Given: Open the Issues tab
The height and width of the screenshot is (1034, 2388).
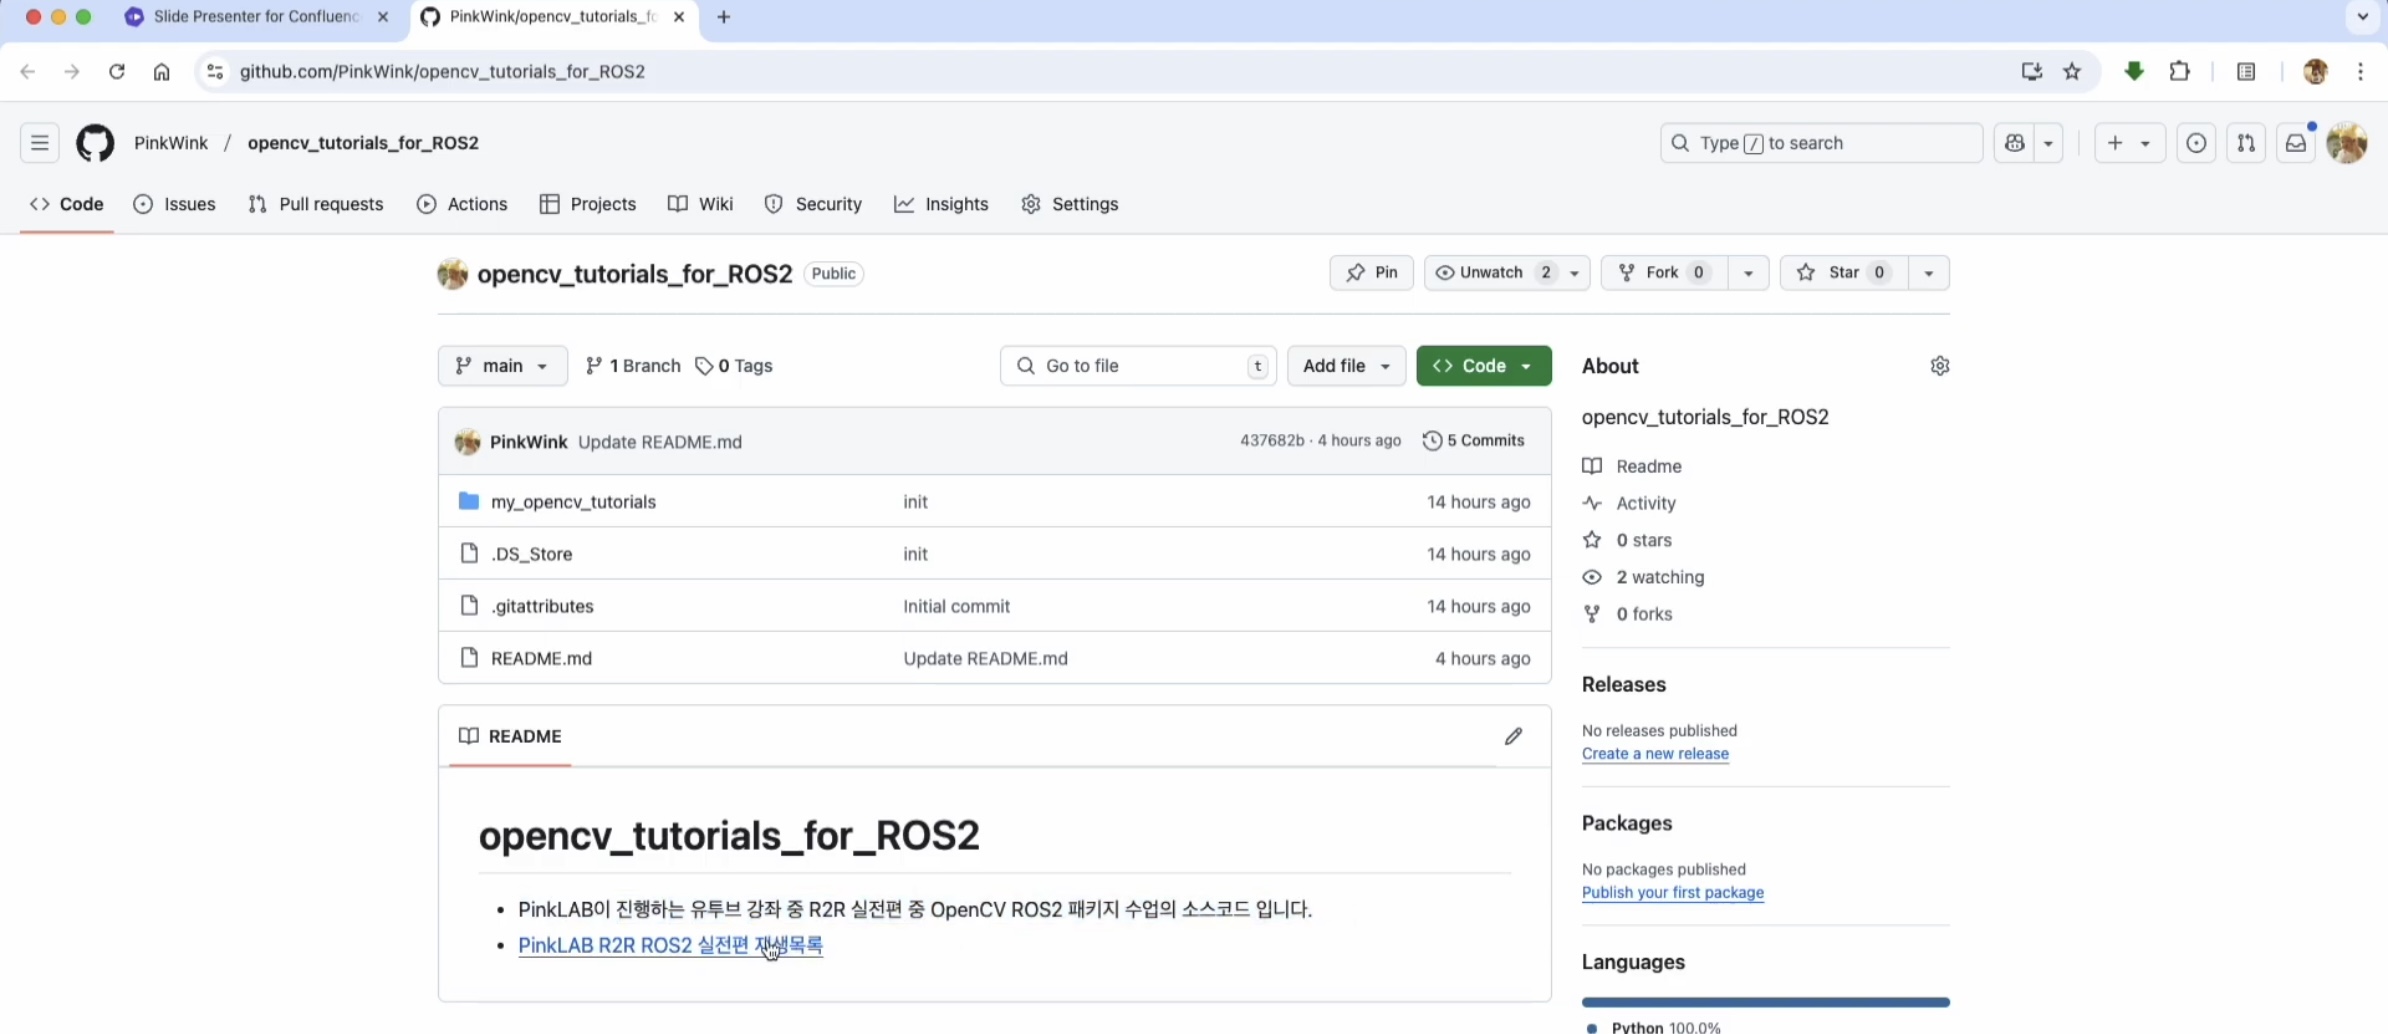Looking at the screenshot, I should [175, 204].
